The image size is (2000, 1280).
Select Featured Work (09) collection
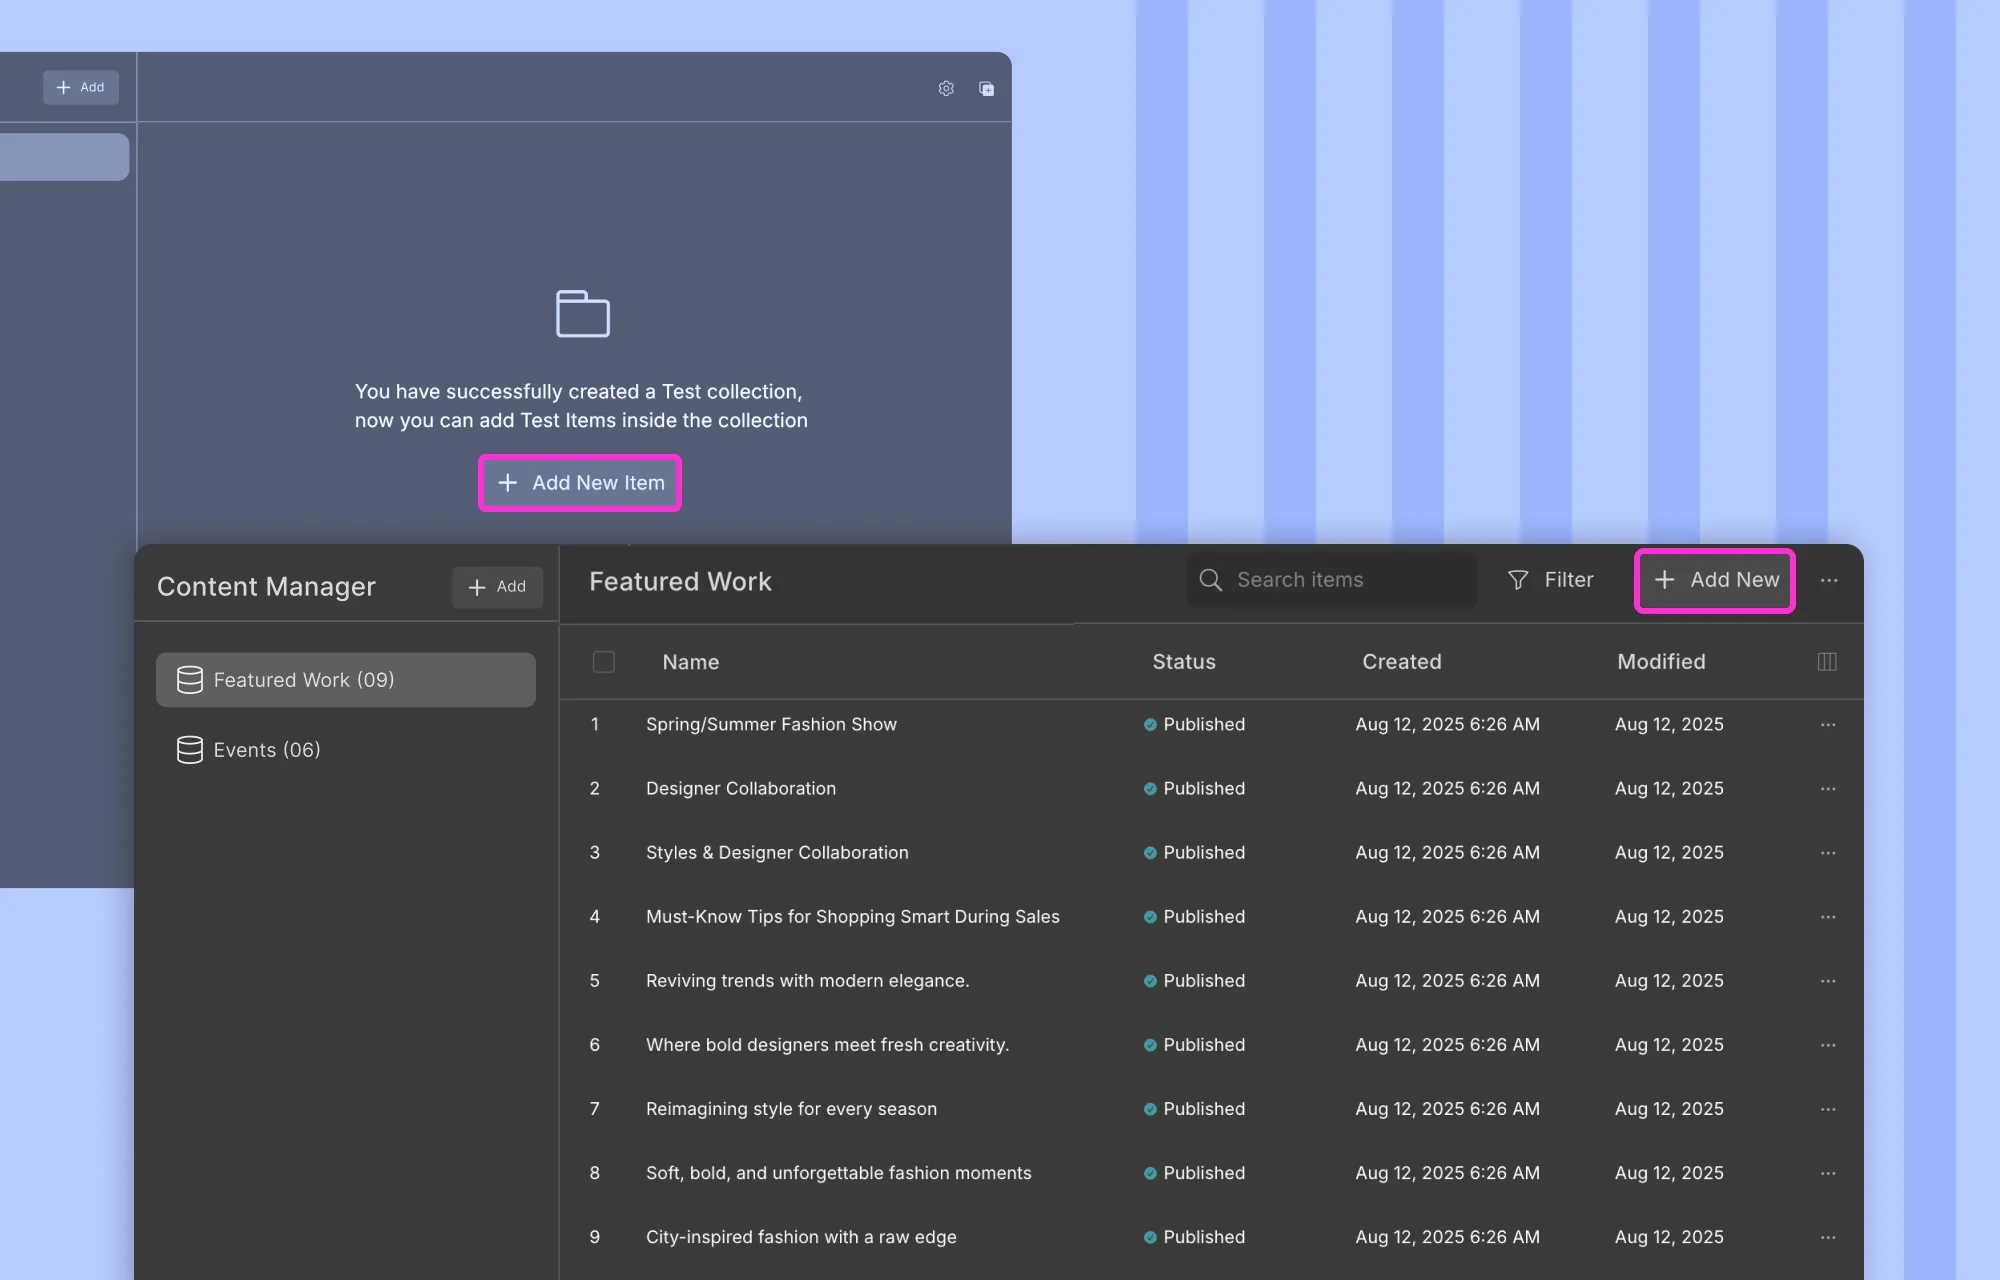[x=346, y=680]
